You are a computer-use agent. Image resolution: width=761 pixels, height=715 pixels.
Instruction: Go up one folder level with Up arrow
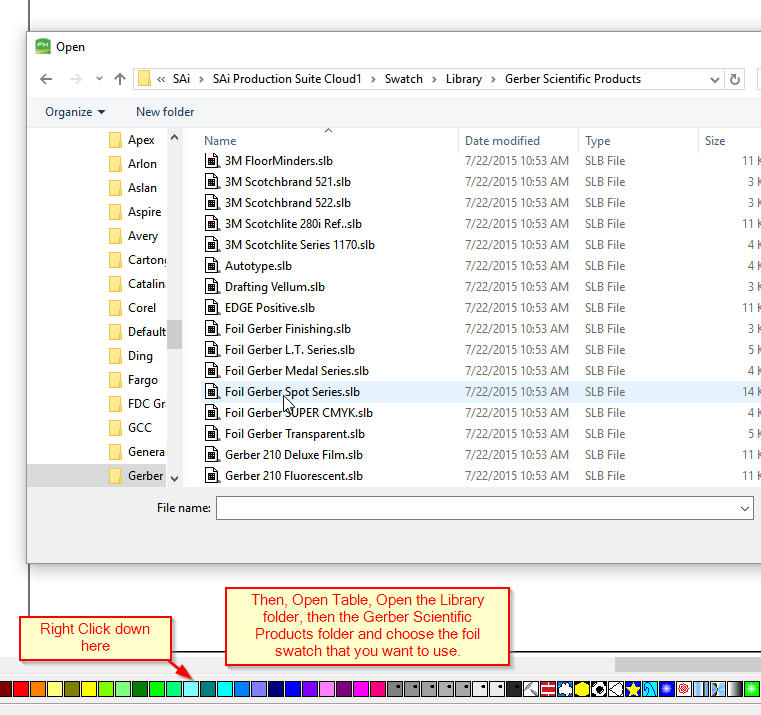120,79
